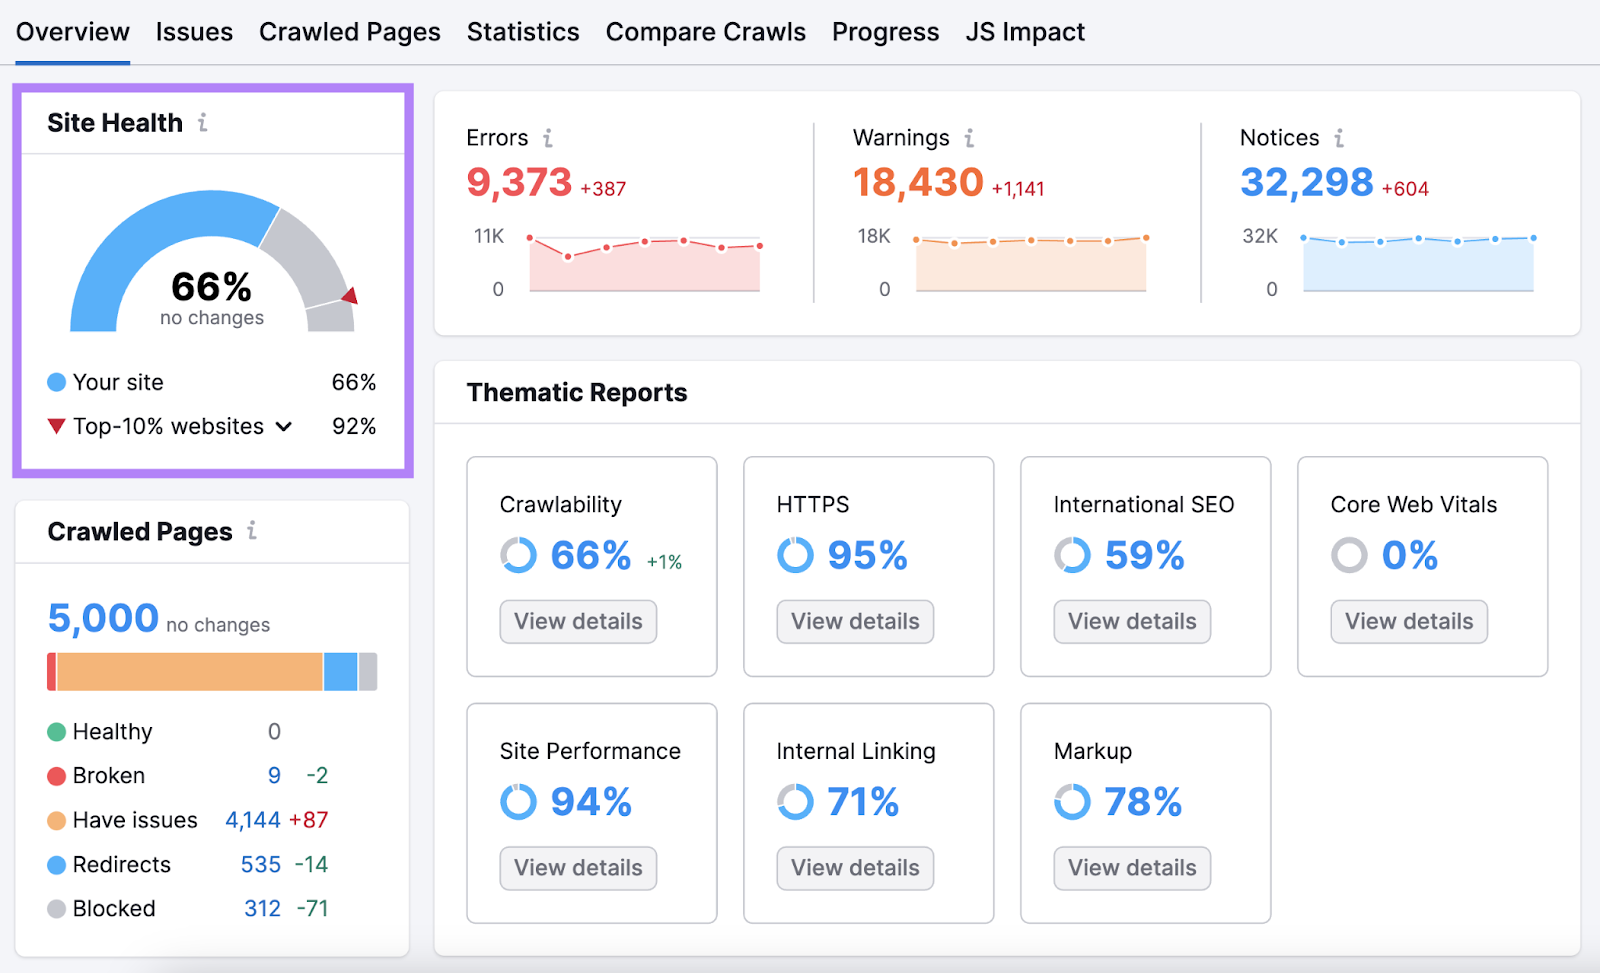The image size is (1600, 973).
Task: Click the Internal Linking progress ring icon
Action: [795, 802]
